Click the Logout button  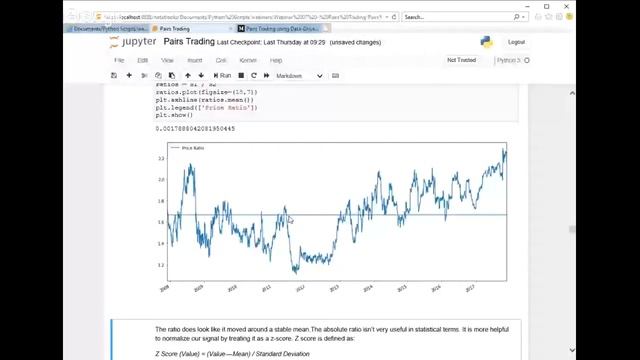pos(516,42)
